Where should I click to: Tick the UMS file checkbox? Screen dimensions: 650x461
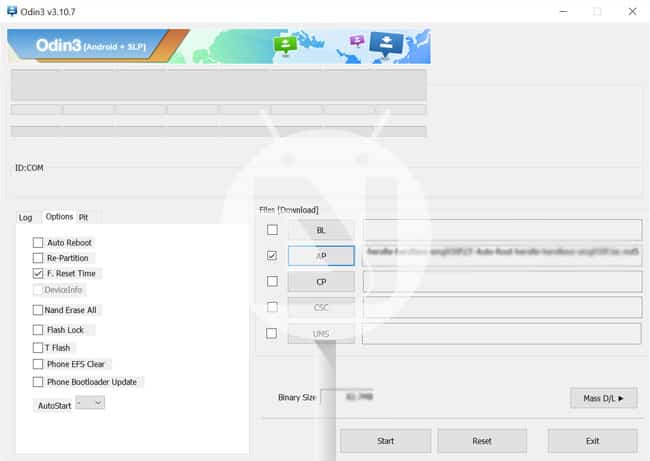point(272,333)
